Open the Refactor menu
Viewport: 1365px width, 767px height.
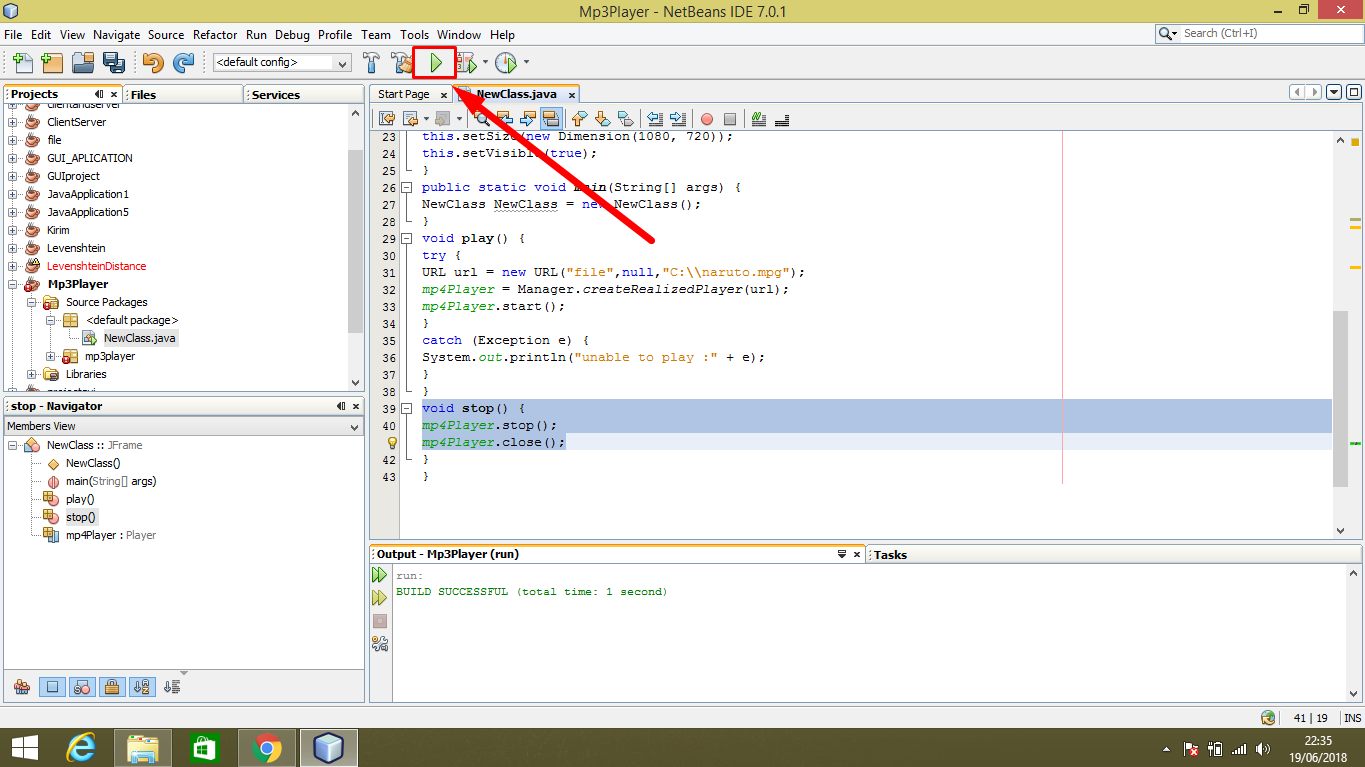pos(215,34)
